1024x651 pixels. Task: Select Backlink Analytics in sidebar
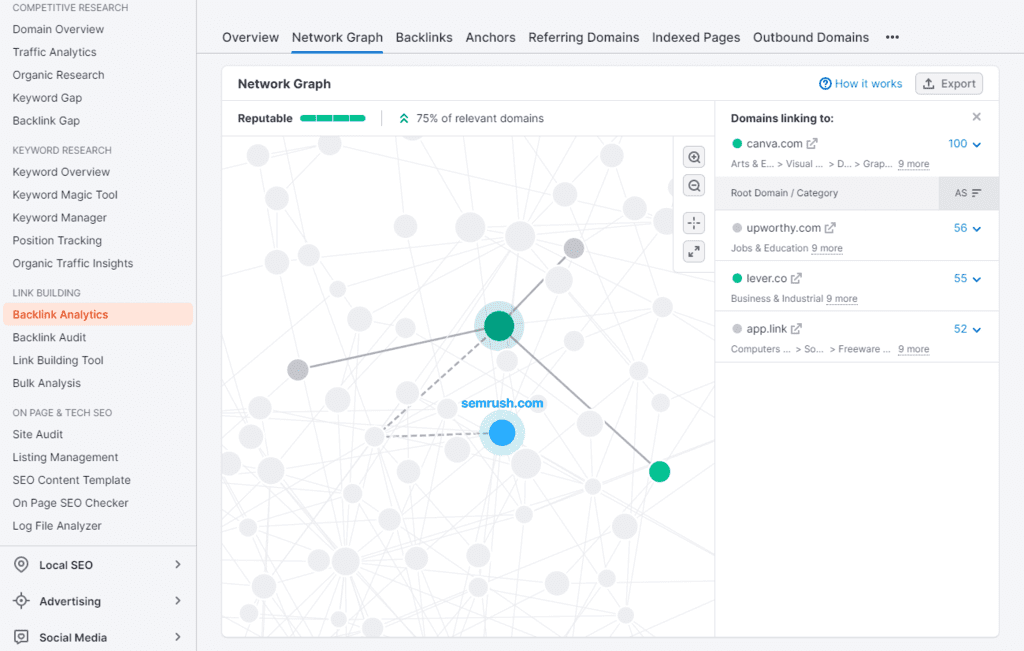tap(98, 314)
